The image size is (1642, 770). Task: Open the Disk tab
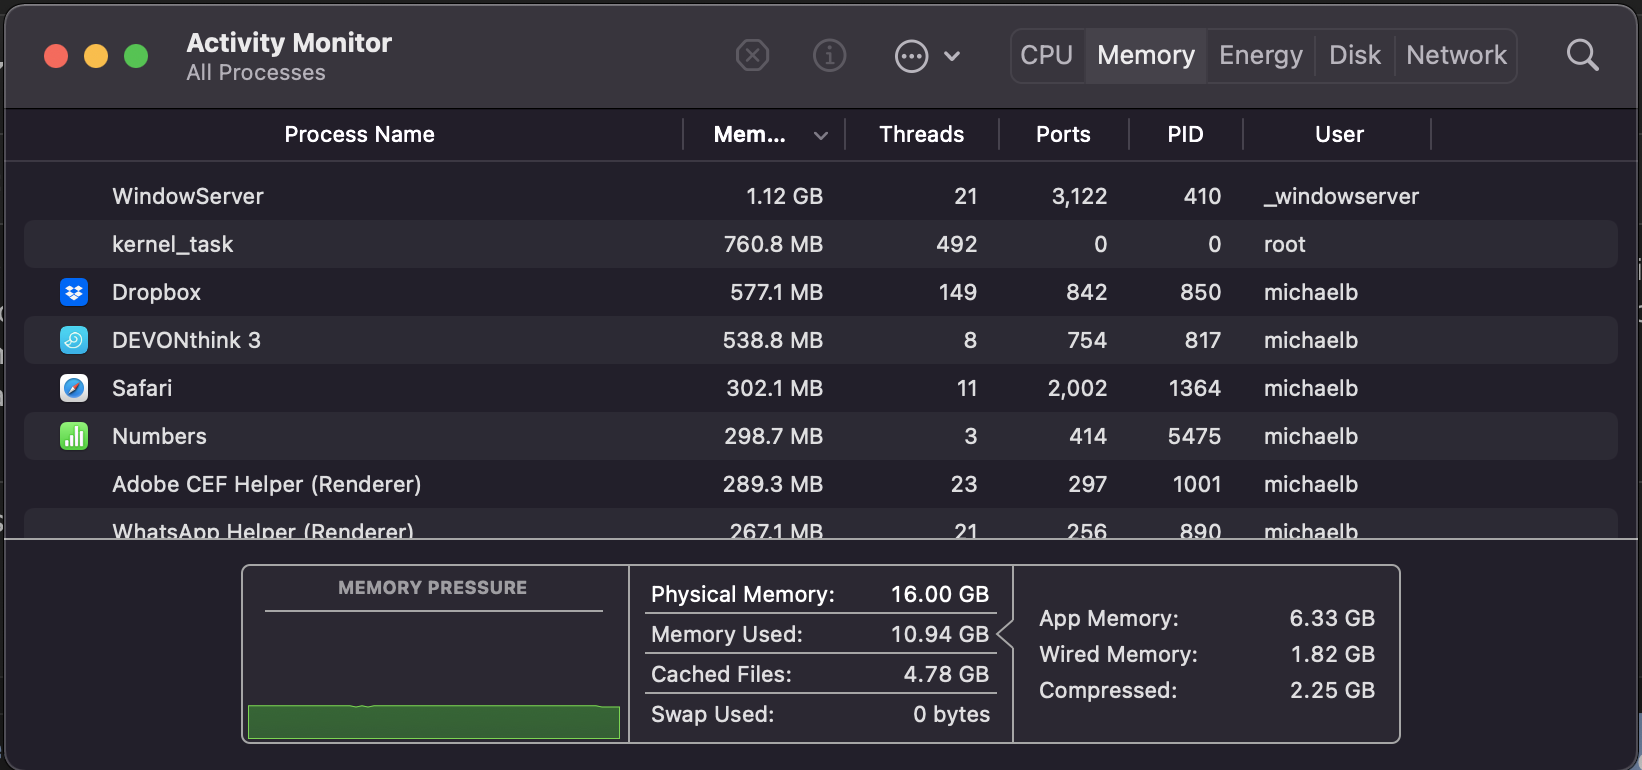point(1355,55)
